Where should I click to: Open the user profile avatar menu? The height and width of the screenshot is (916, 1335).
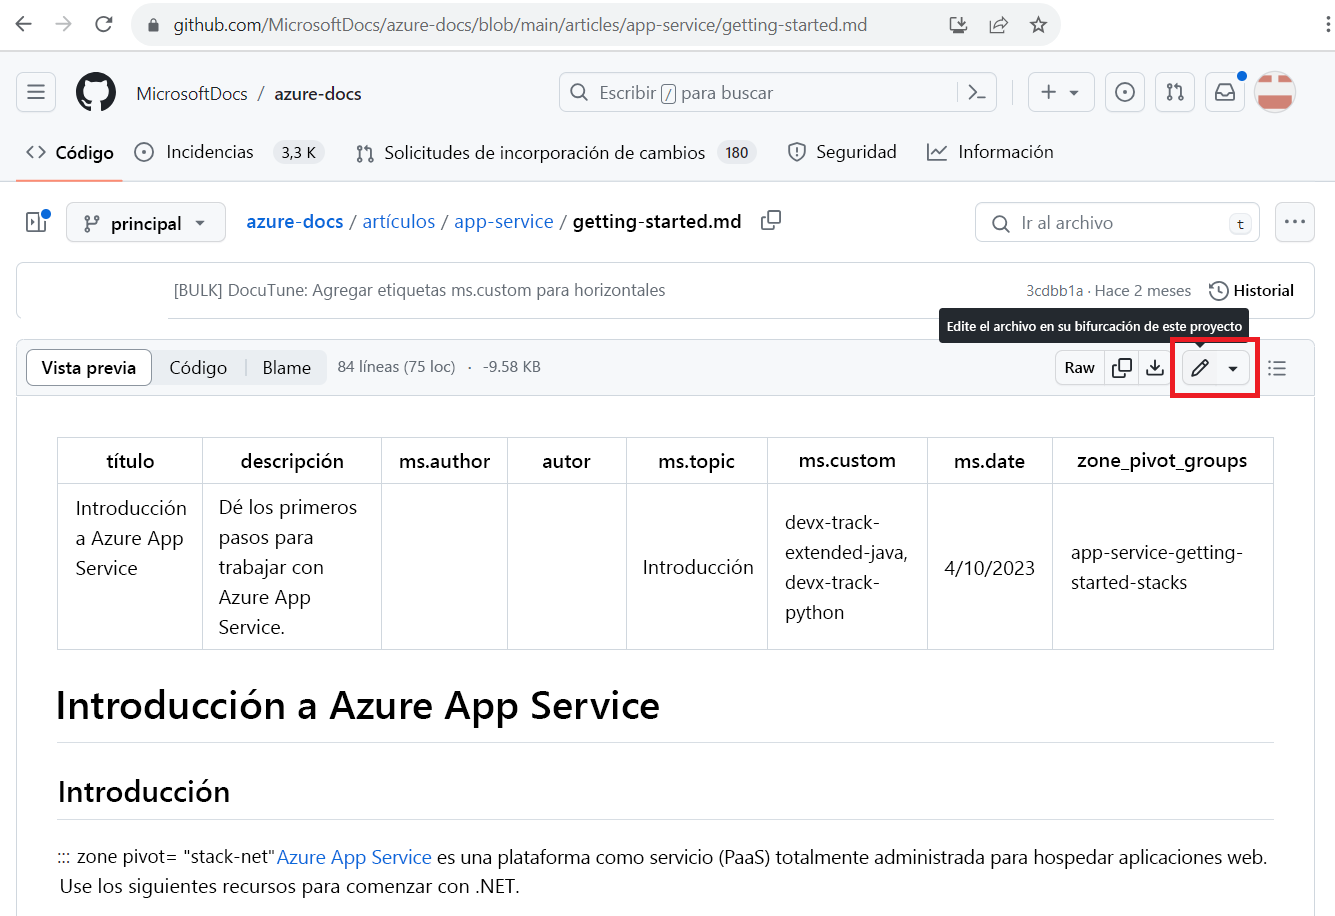coord(1275,93)
